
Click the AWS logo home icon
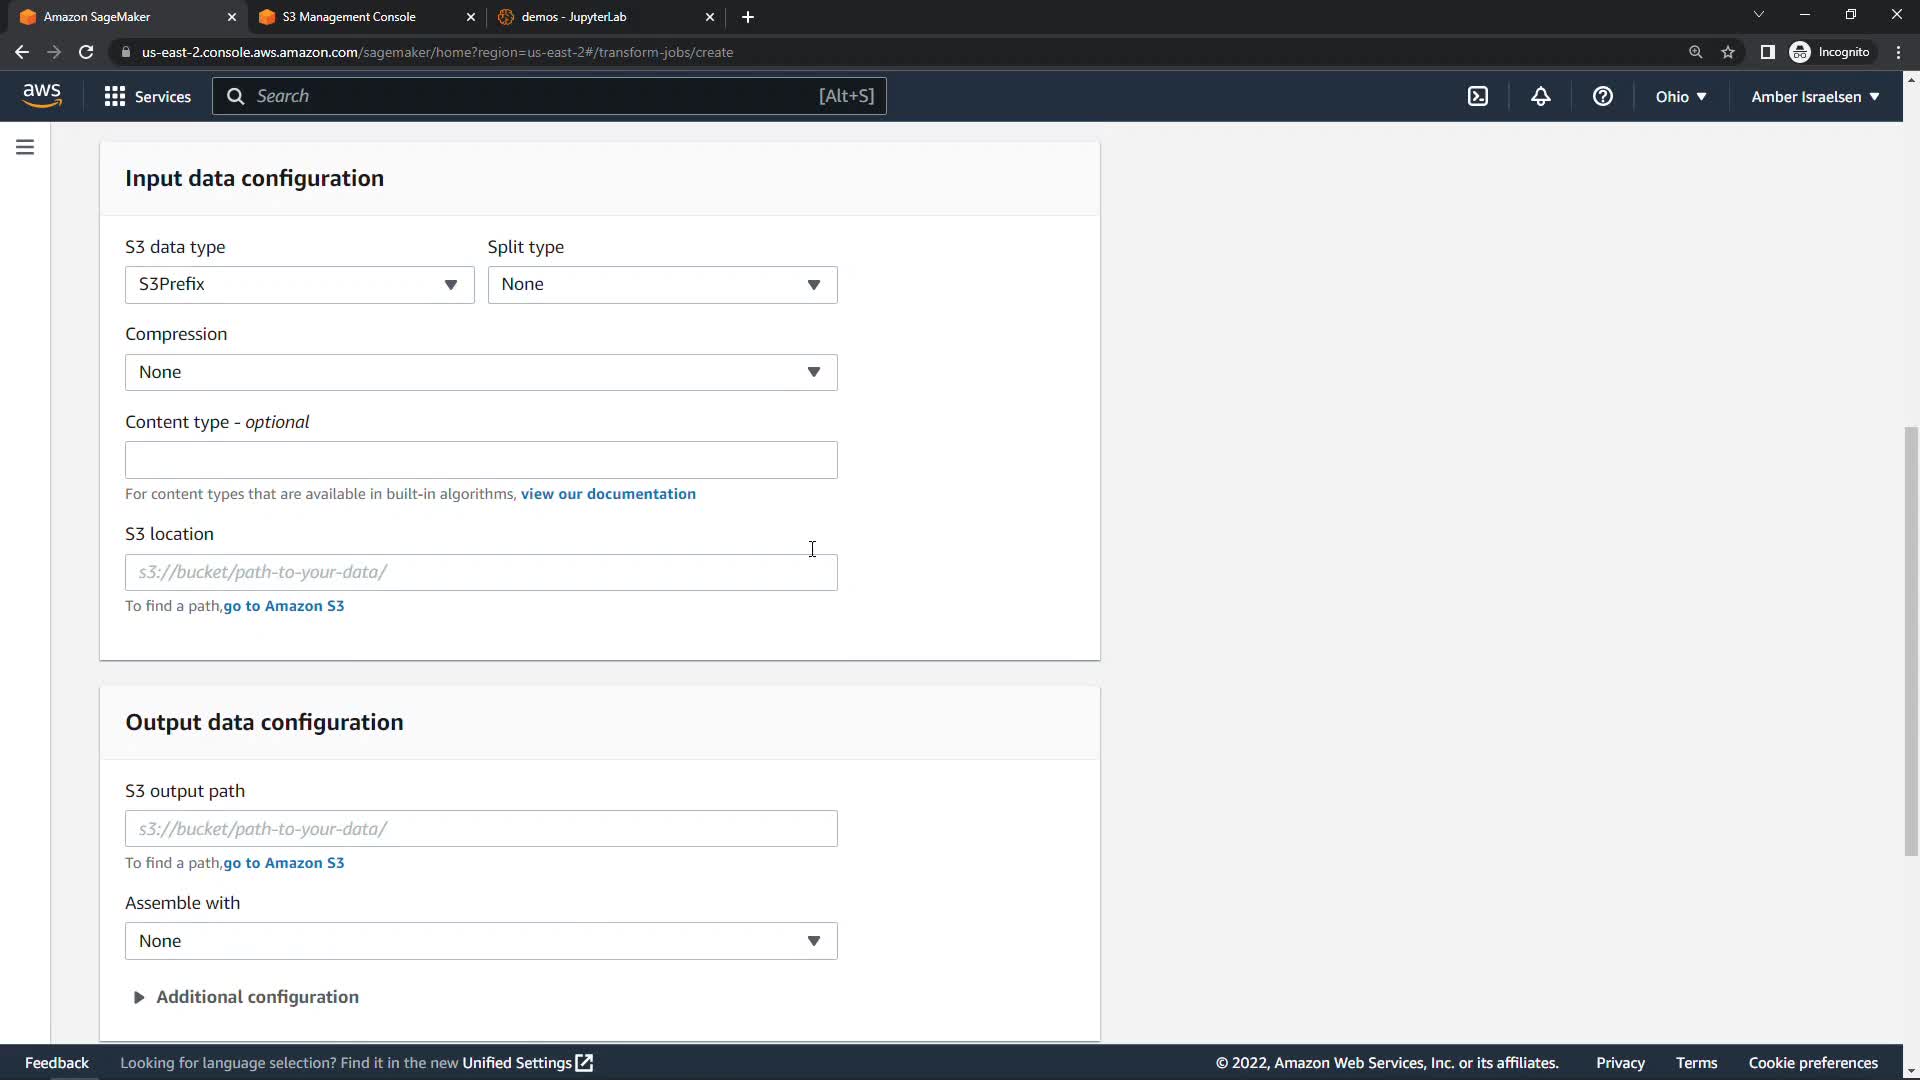(x=42, y=95)
